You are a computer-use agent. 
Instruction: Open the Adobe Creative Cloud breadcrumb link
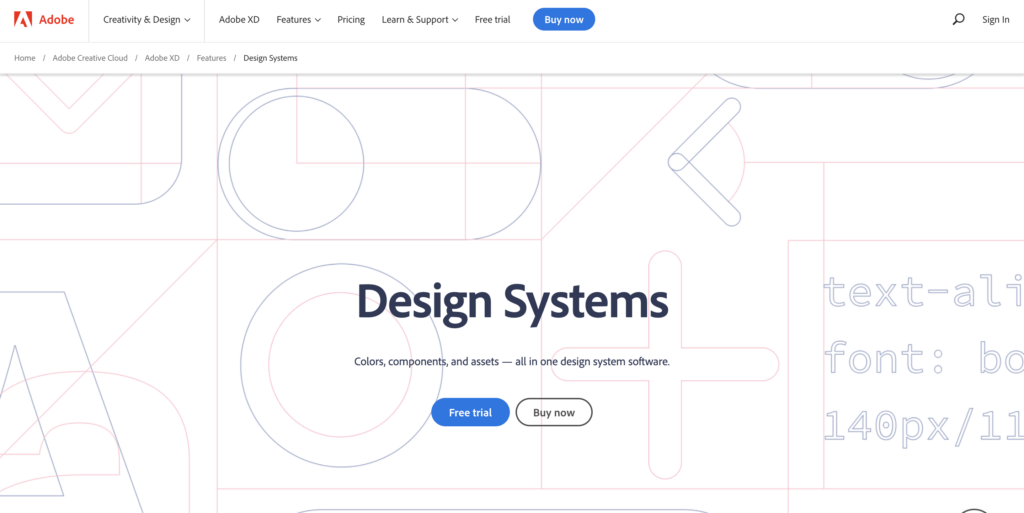pyautogui.click(x=90, y=58)
